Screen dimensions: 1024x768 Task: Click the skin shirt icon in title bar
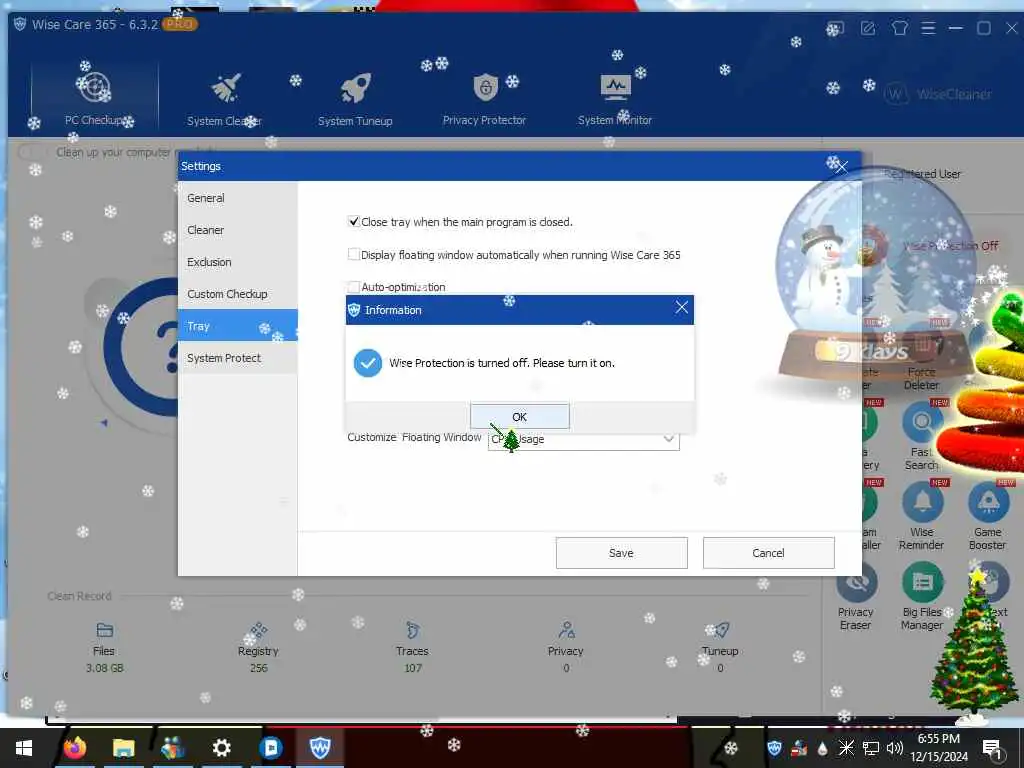coord(899,28)
